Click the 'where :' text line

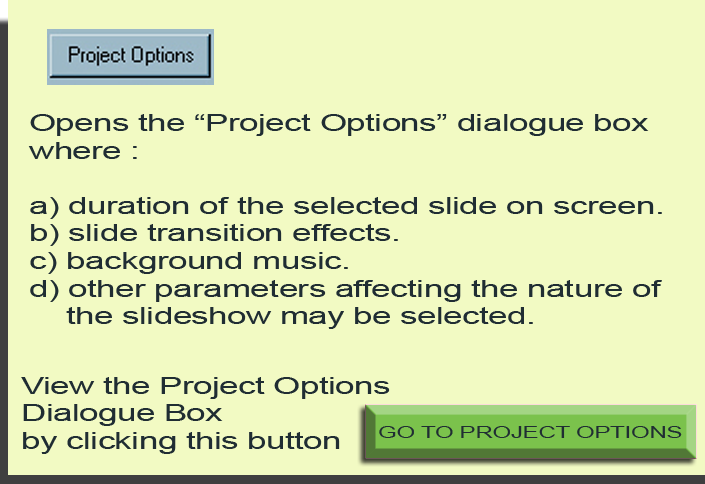tap(84, 151)
